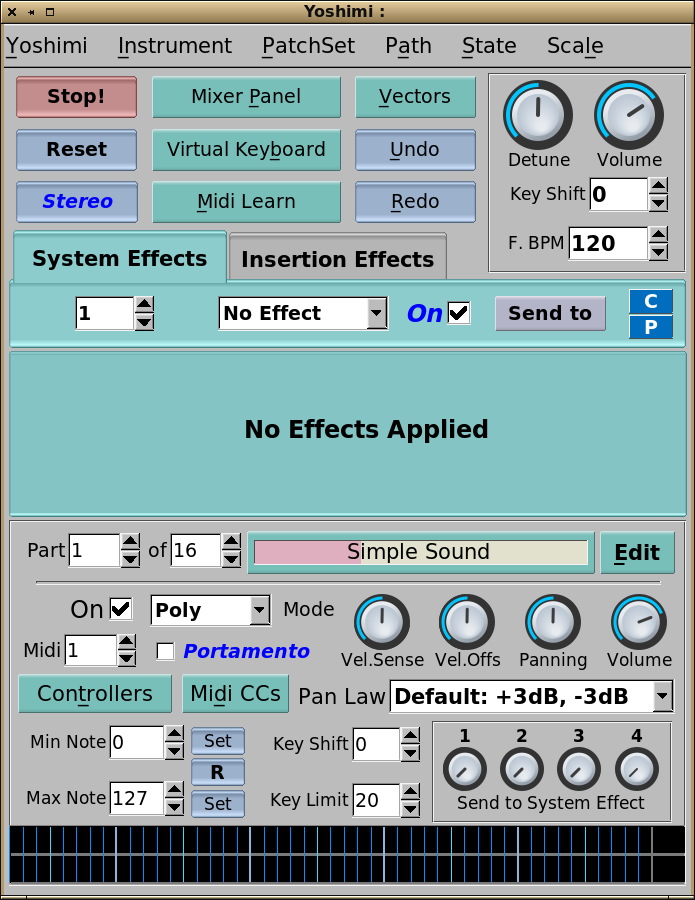Disable the system effect On checkbox

pos(459,313)
